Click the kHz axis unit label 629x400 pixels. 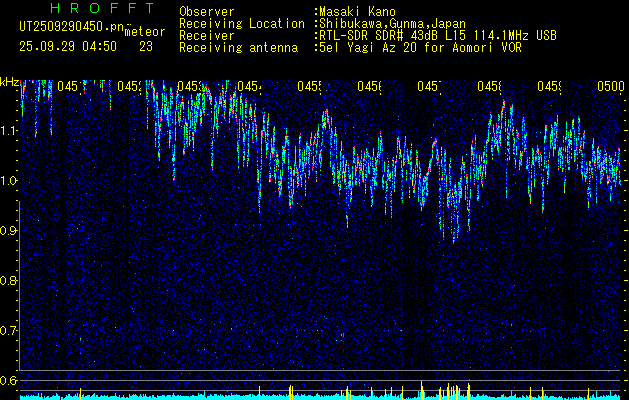[10, 81]
